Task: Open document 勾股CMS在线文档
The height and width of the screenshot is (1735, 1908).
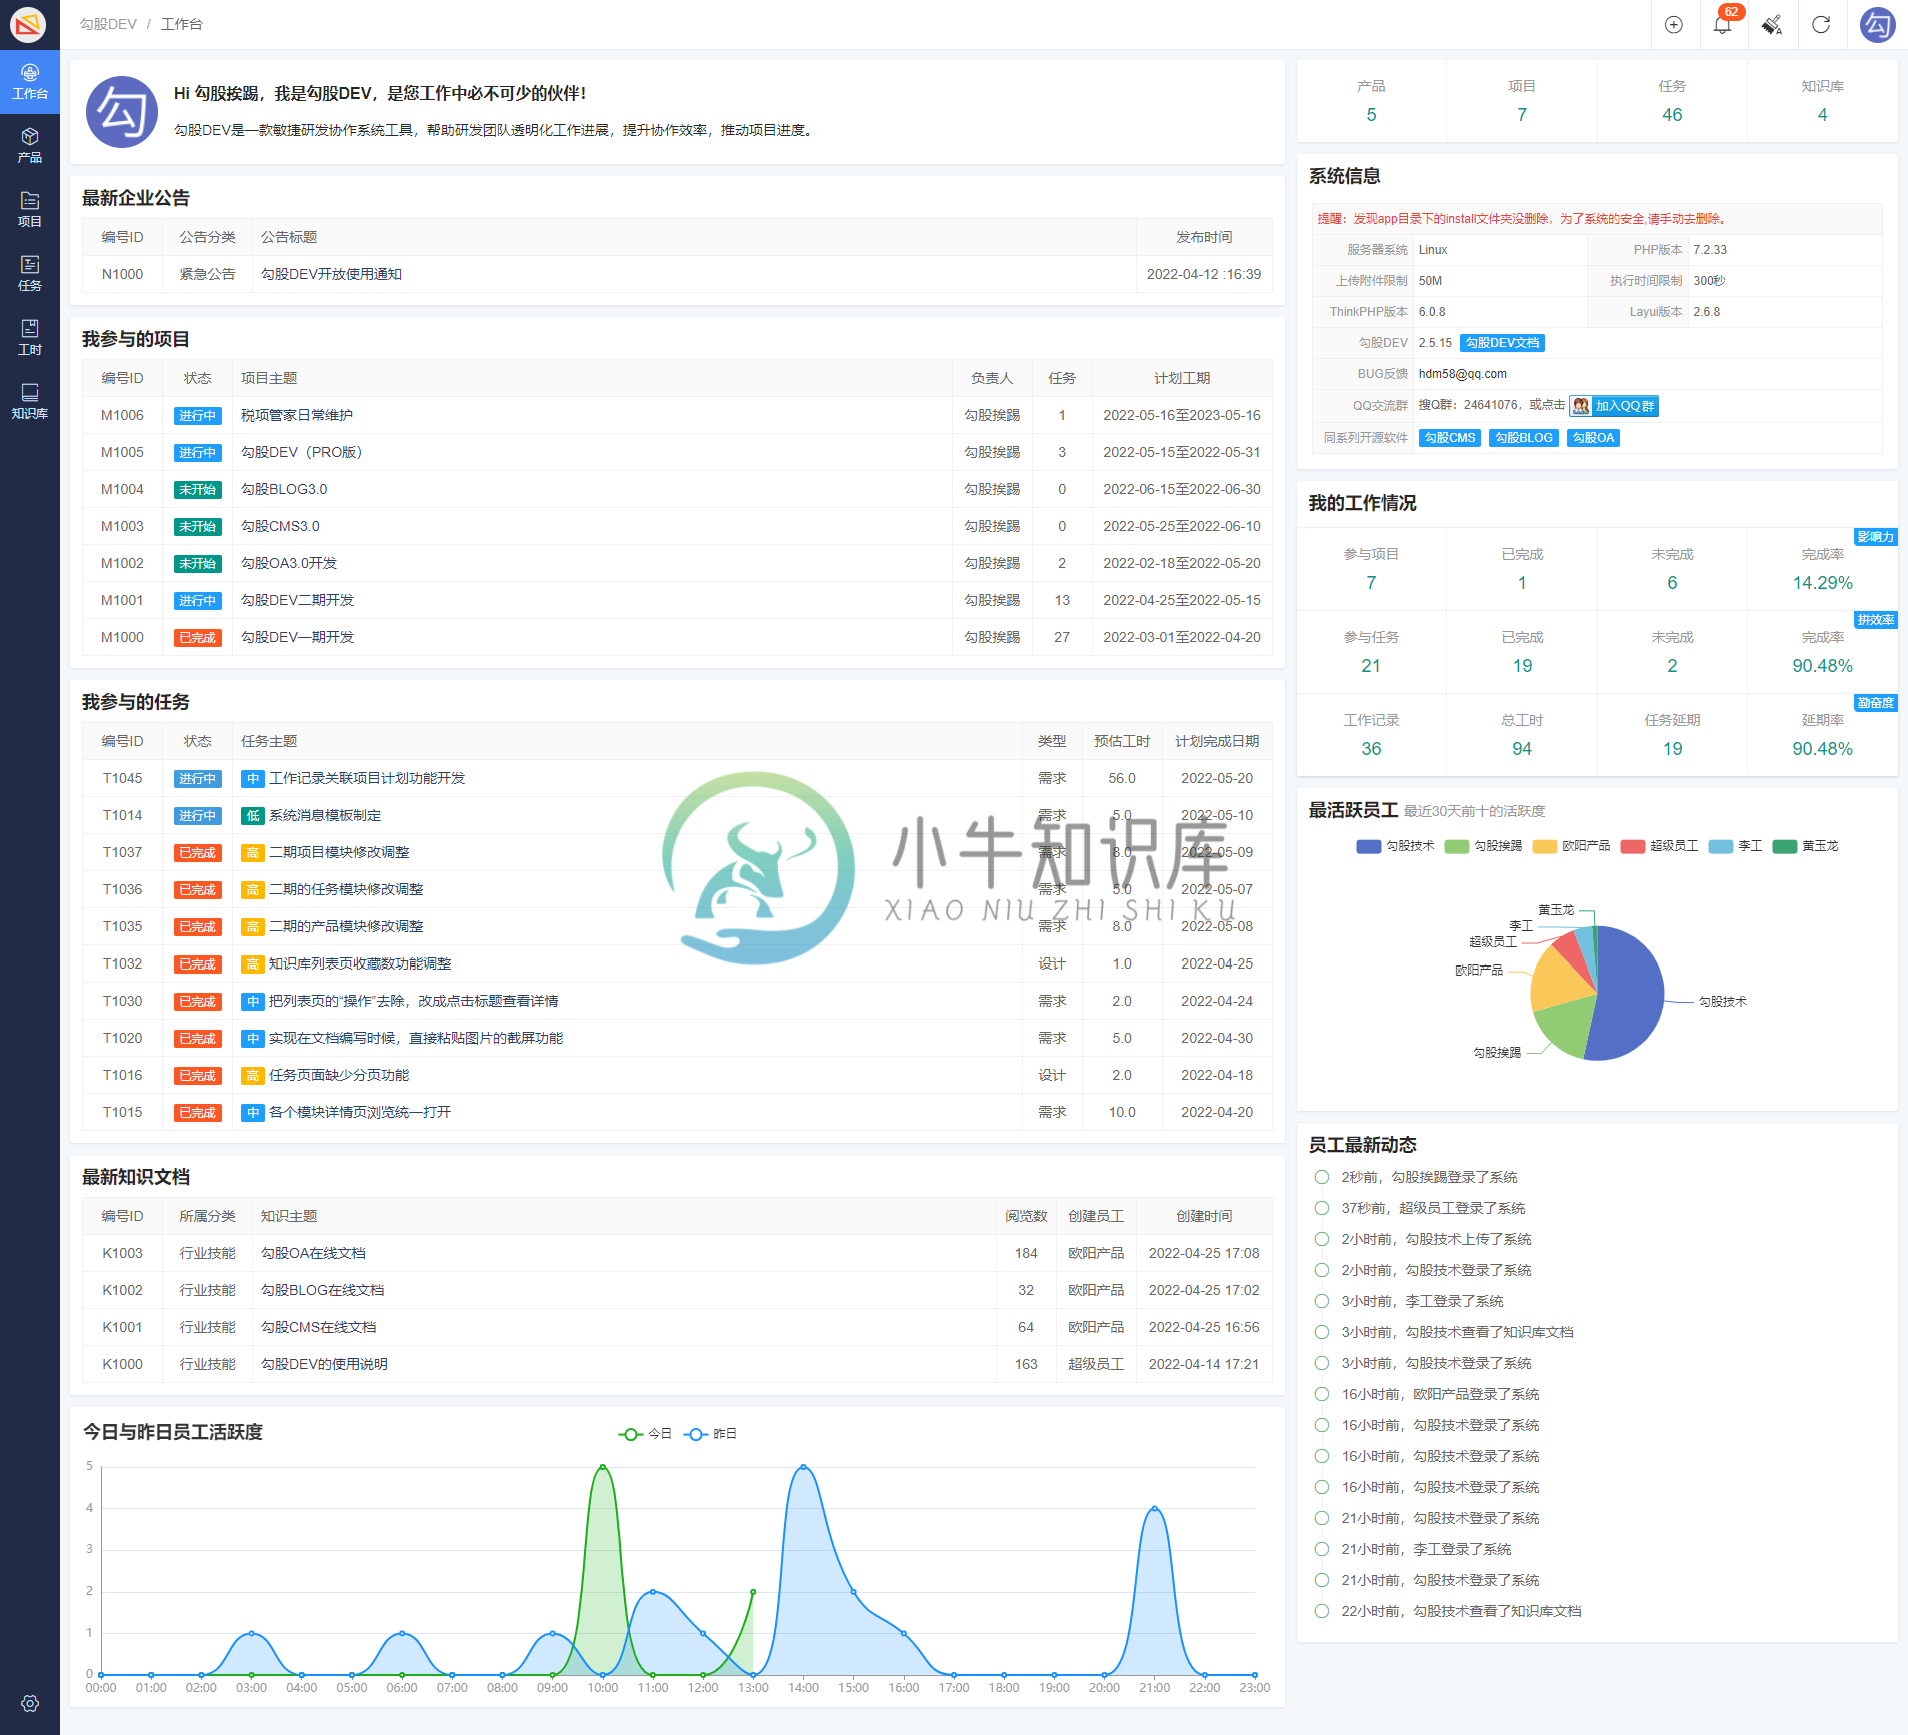Action: click(318, 1327)
